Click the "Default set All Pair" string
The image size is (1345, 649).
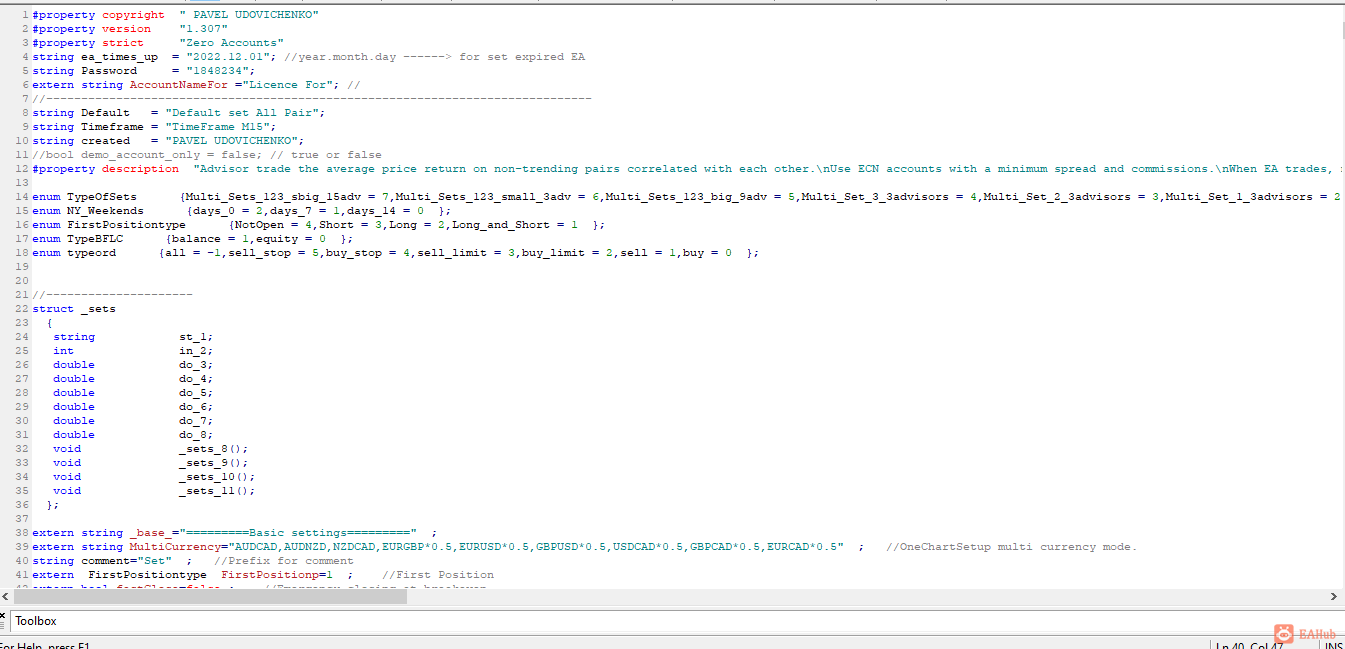[x=243, y=113]
